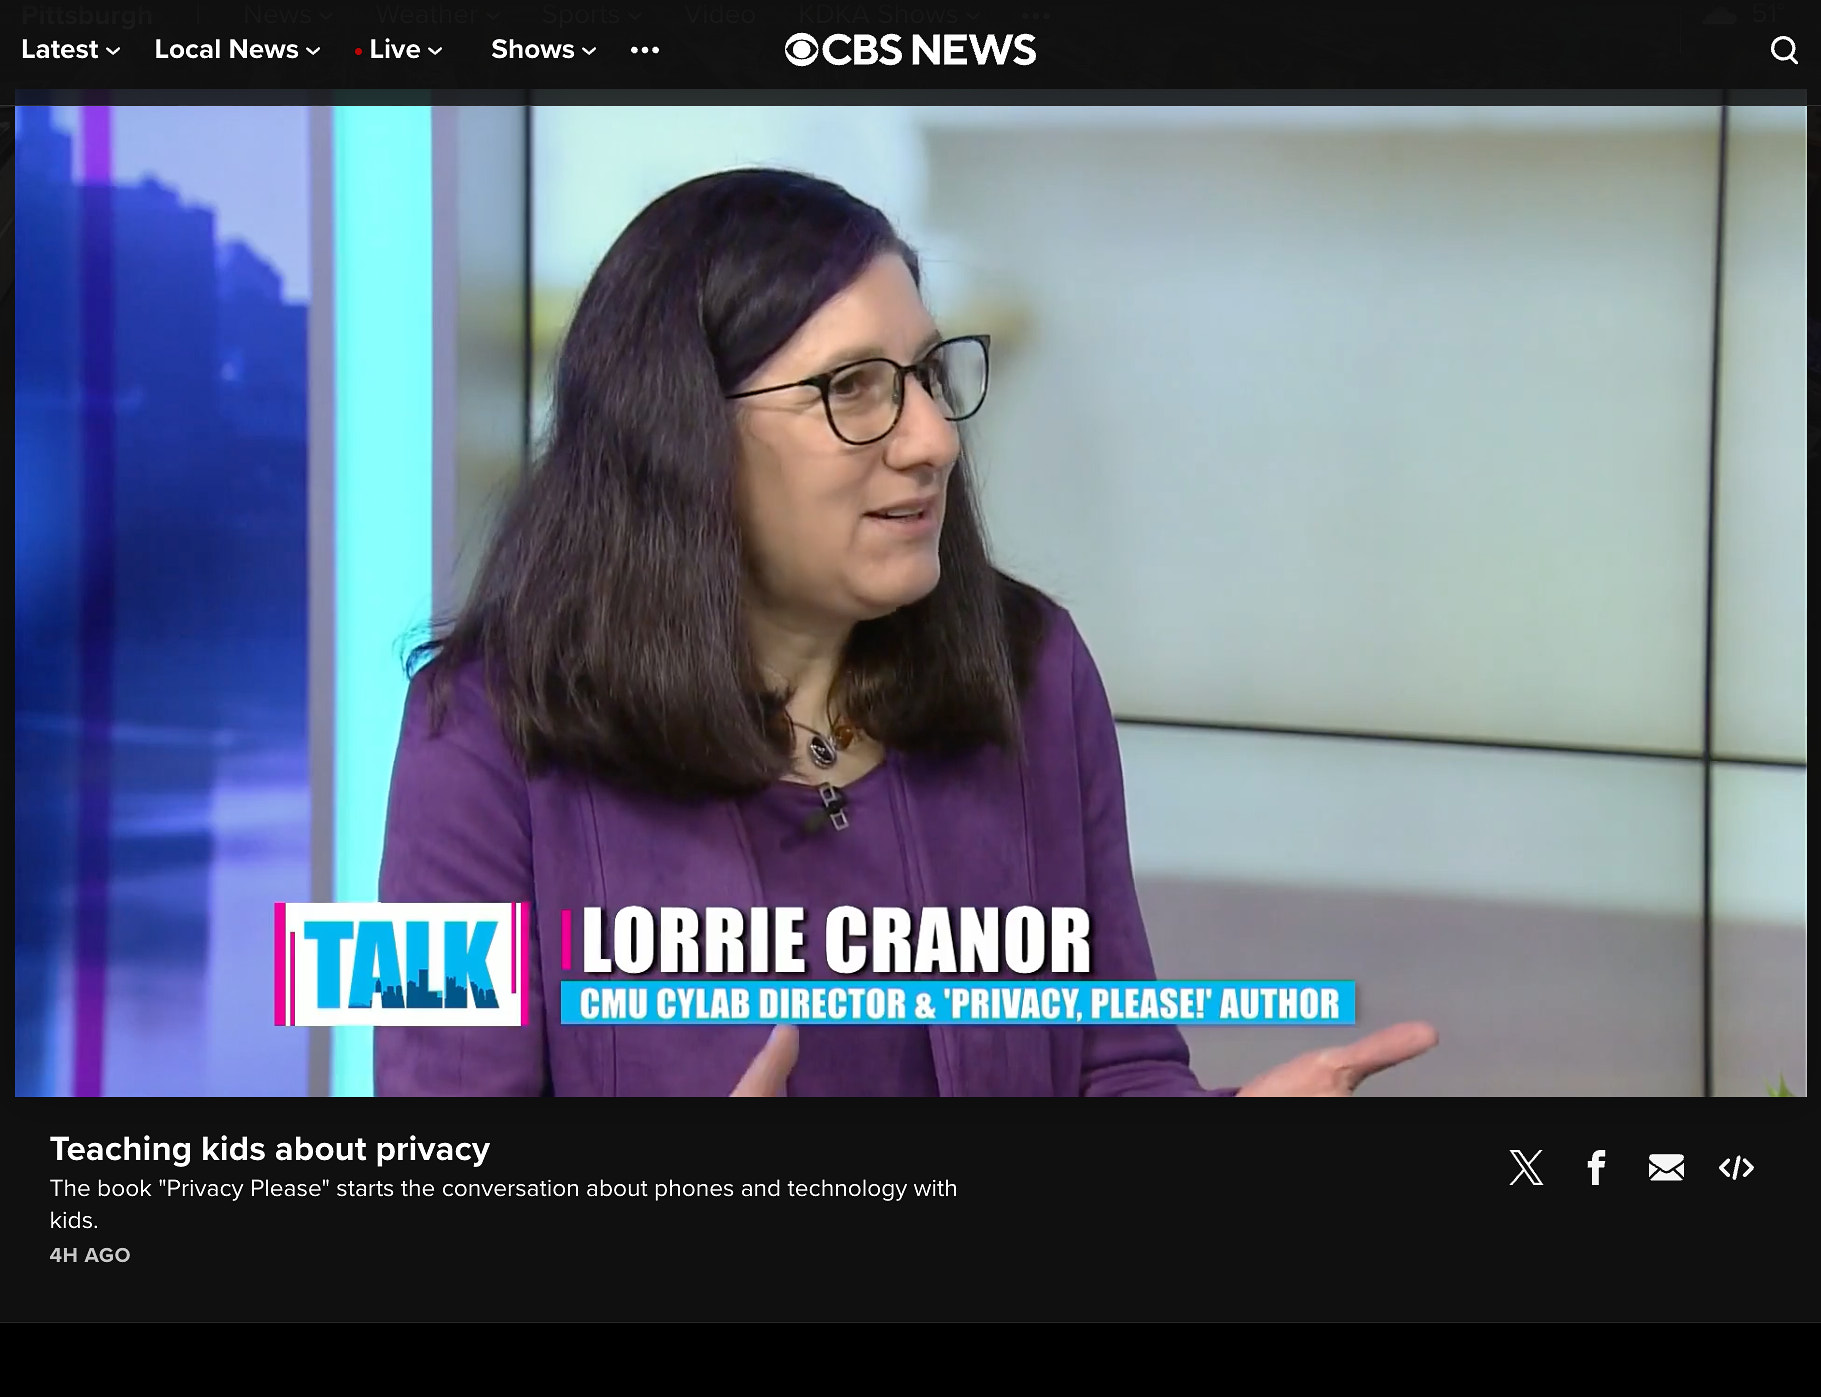Share video by email envelope icon
This screenshot has height=1397, width=1821.
pyautogui.click(x=1666, y=1167)
